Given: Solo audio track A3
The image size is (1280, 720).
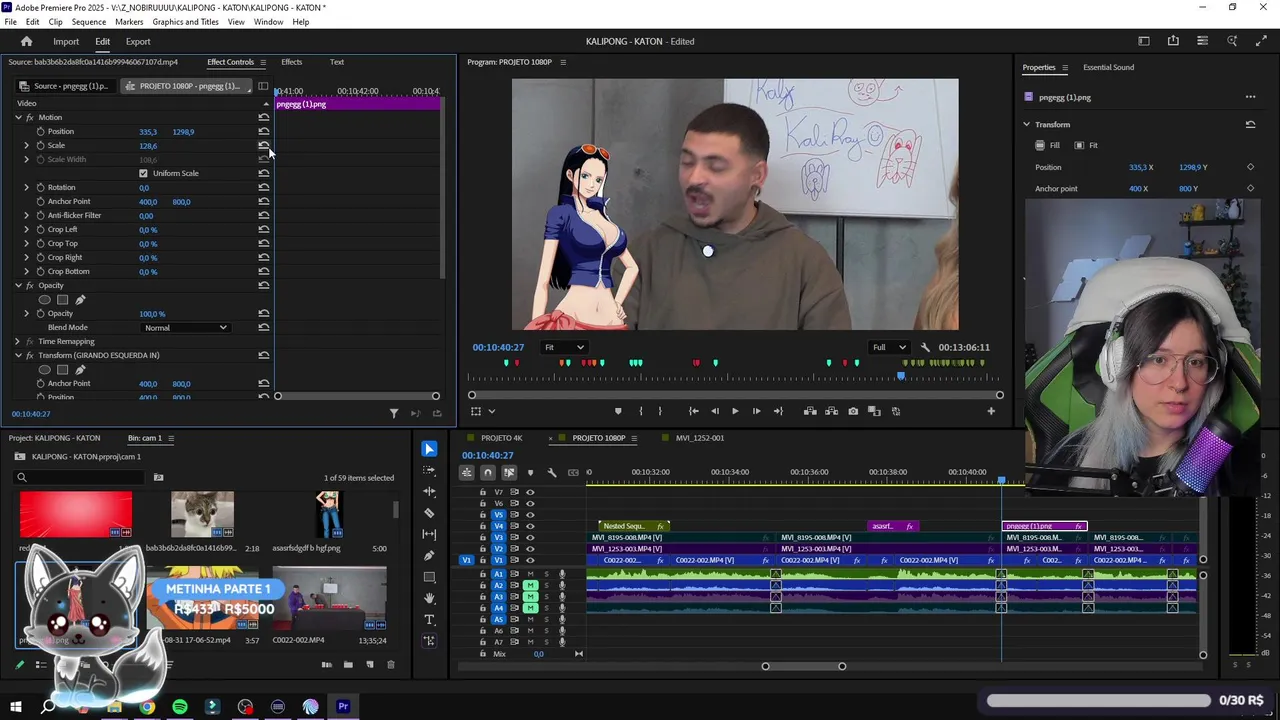Looking at the screenshot, I should [x=546, y=597].
